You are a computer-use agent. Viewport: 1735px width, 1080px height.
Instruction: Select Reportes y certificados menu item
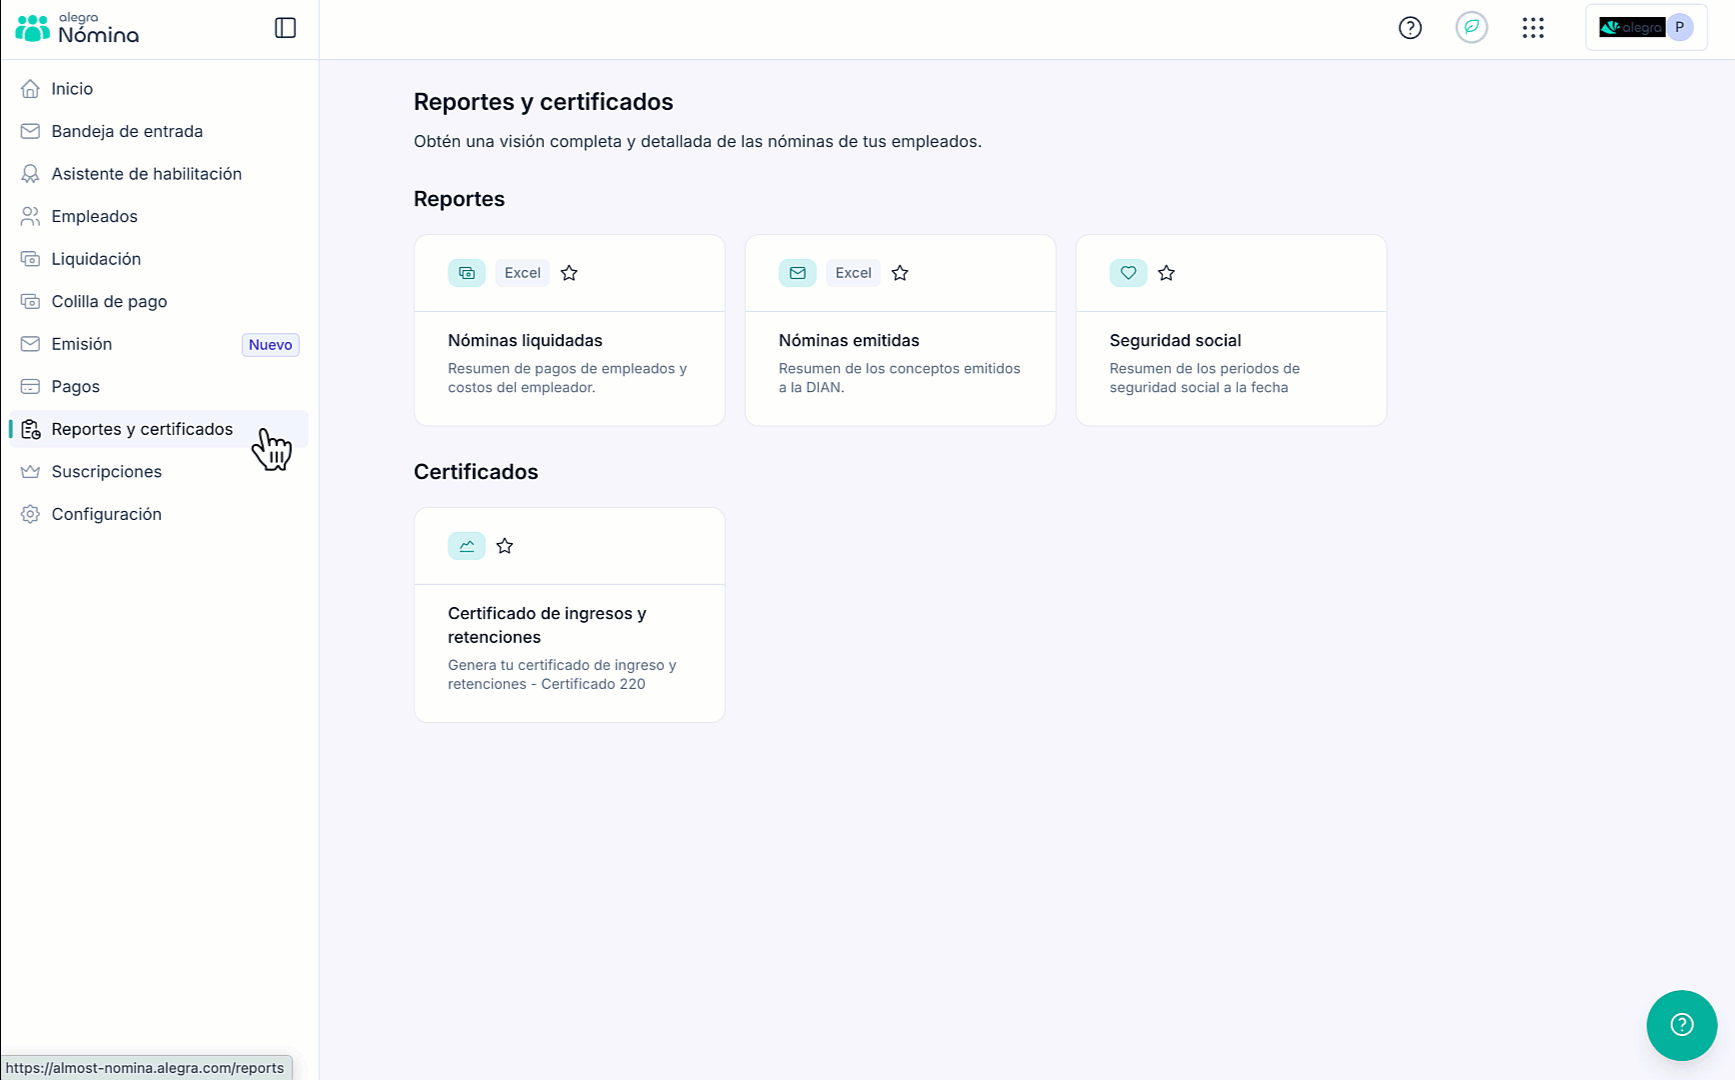159,429
